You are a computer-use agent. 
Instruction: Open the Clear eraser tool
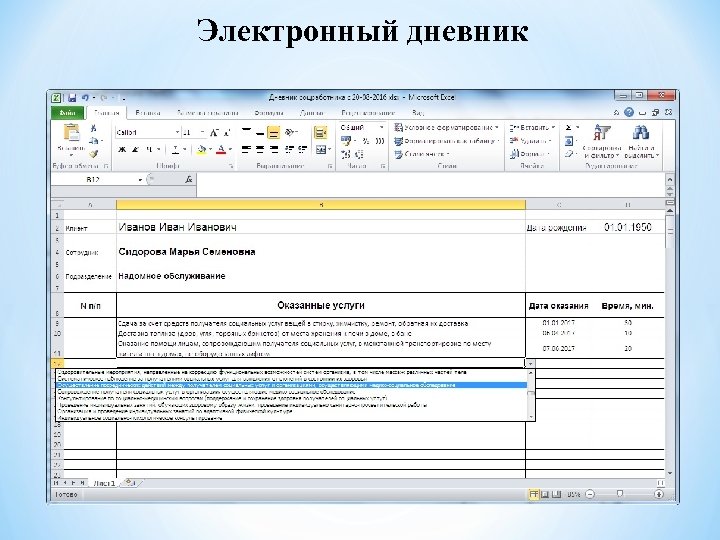(x=568, y=154)
